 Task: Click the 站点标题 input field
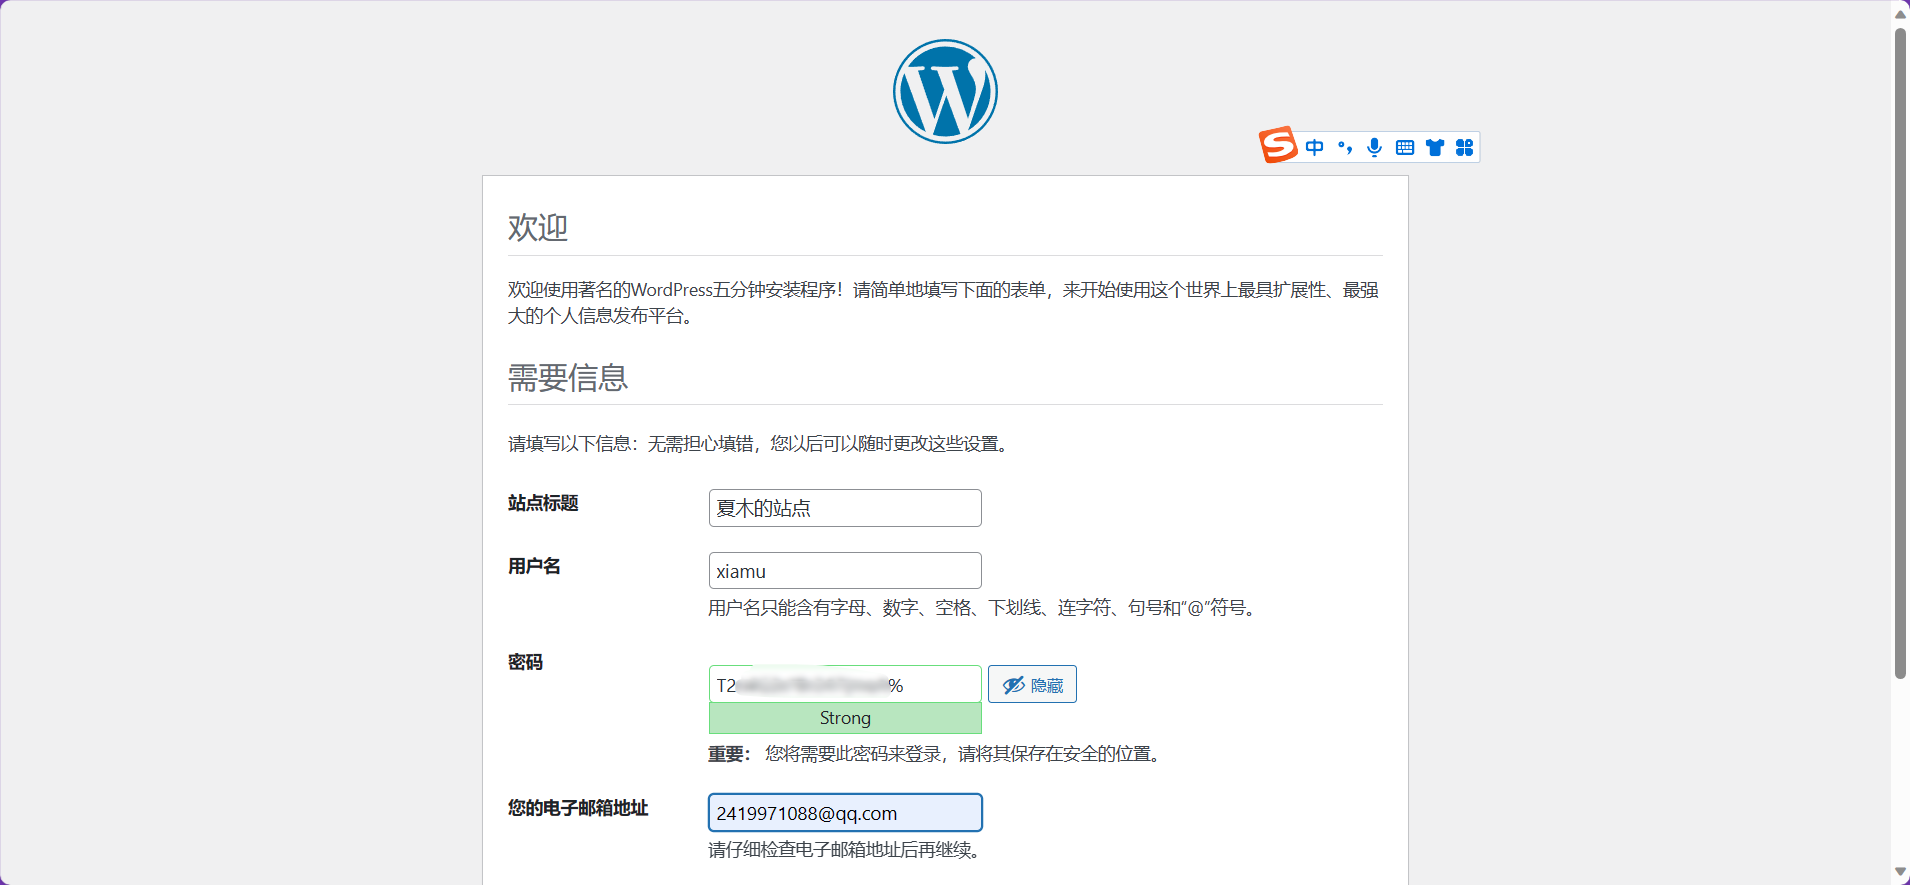pyautogui.click(x=845, y=508)
